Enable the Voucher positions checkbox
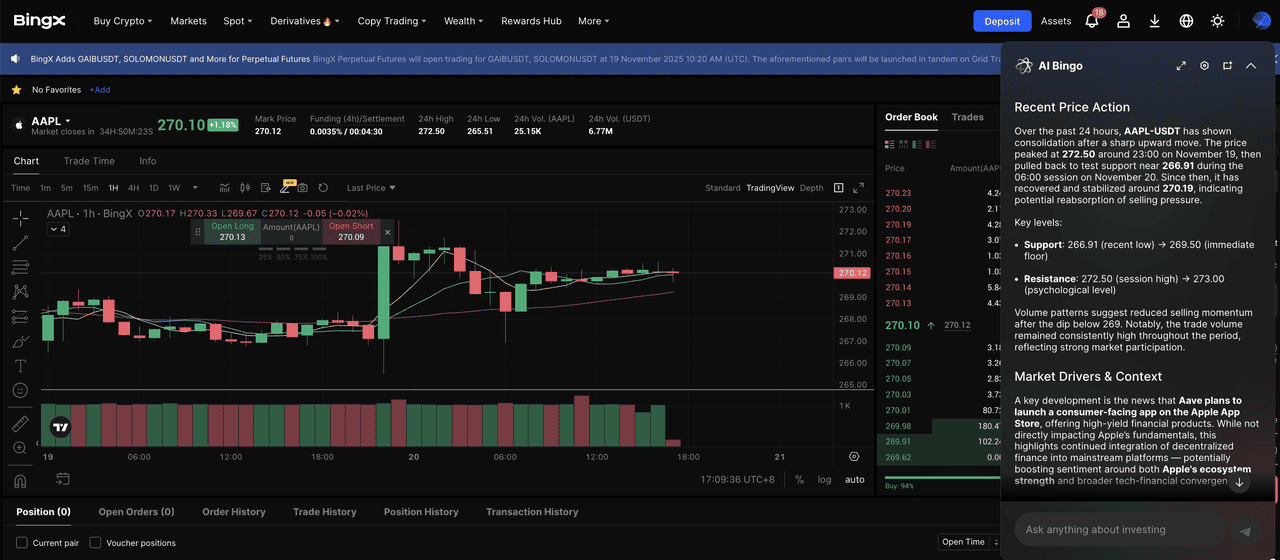 tap(96, 543)
